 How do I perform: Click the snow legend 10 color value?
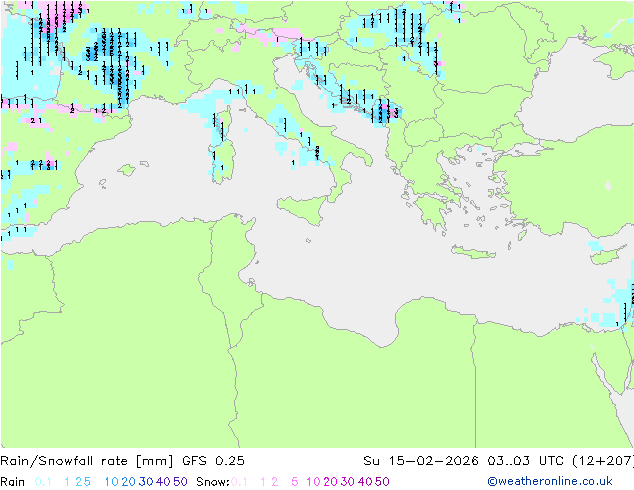click(x=313, y=482)
